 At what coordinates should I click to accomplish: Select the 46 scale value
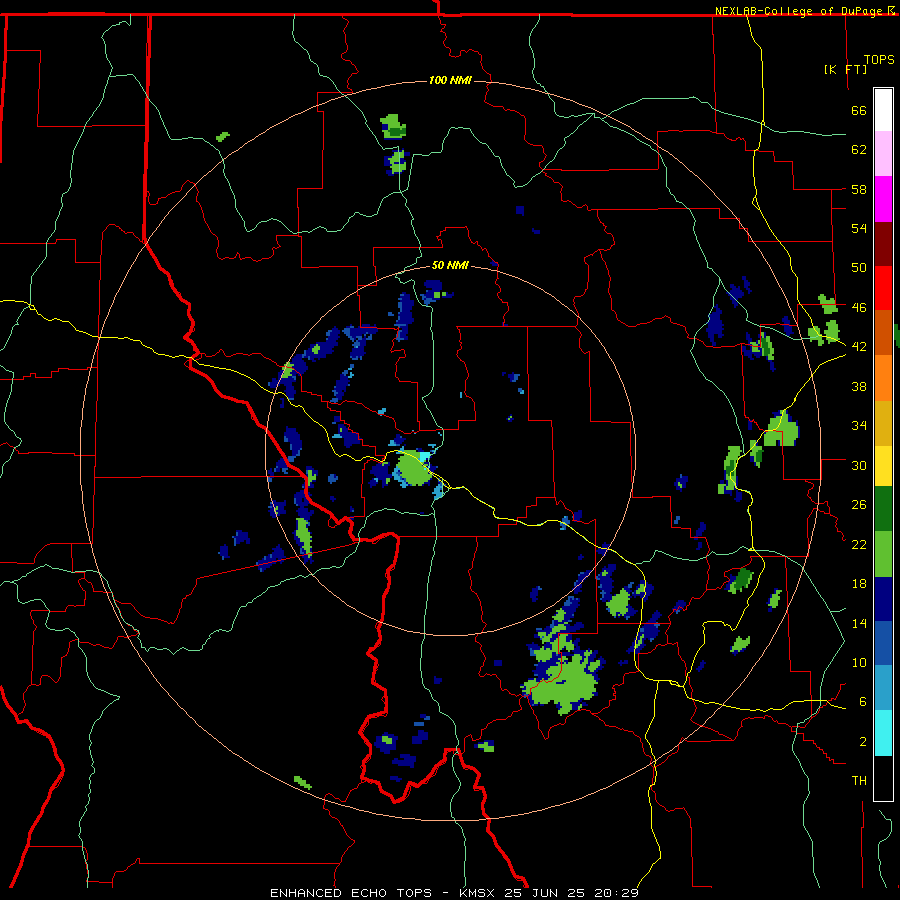tap(859, 307)
